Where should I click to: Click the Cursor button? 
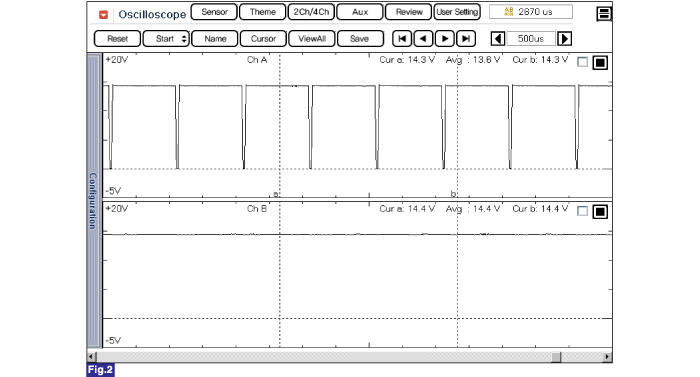pos(263,38)
